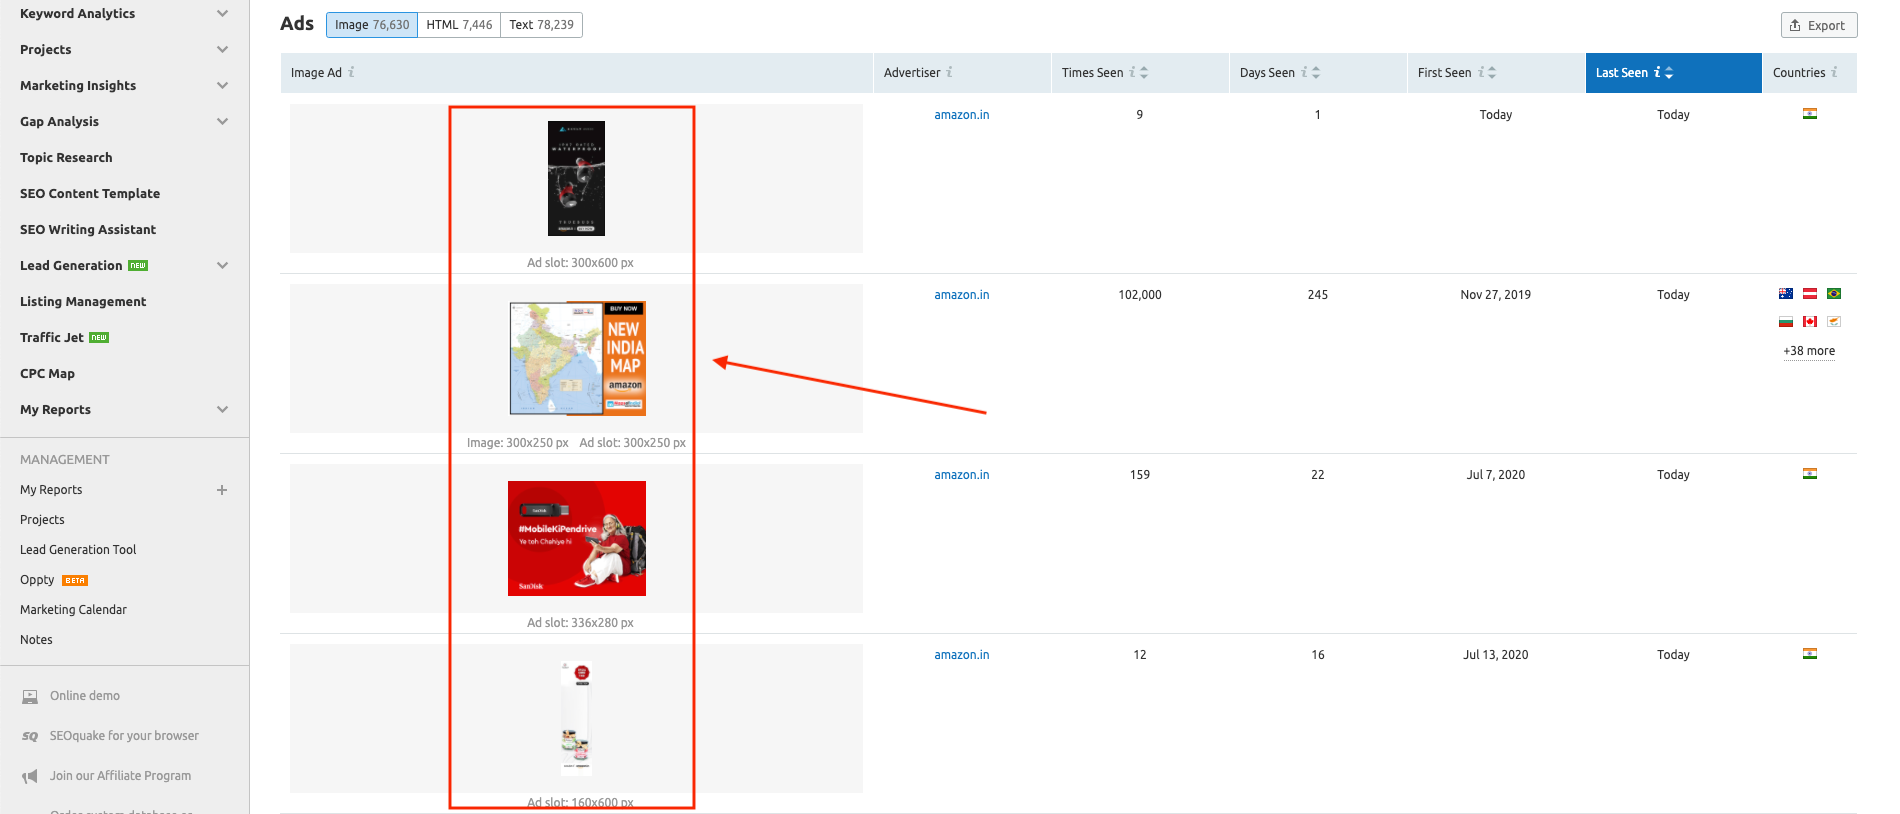The image size is (1900, 814).
Task: Show info for Image Ad column
Action: click(351, 72)
